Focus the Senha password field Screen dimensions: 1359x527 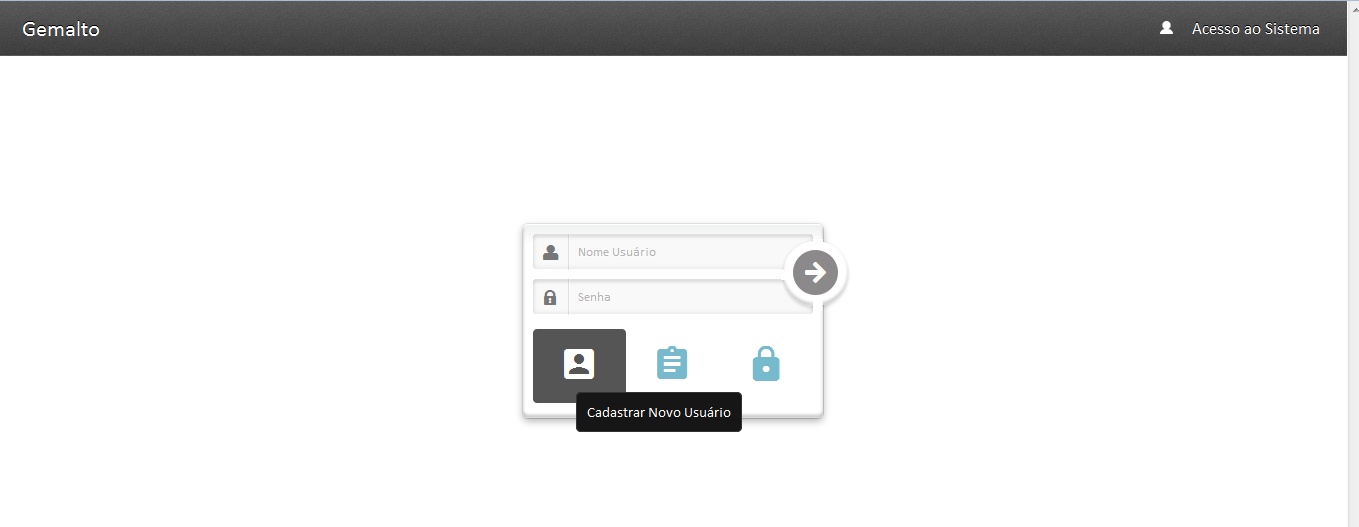[689, 297]
